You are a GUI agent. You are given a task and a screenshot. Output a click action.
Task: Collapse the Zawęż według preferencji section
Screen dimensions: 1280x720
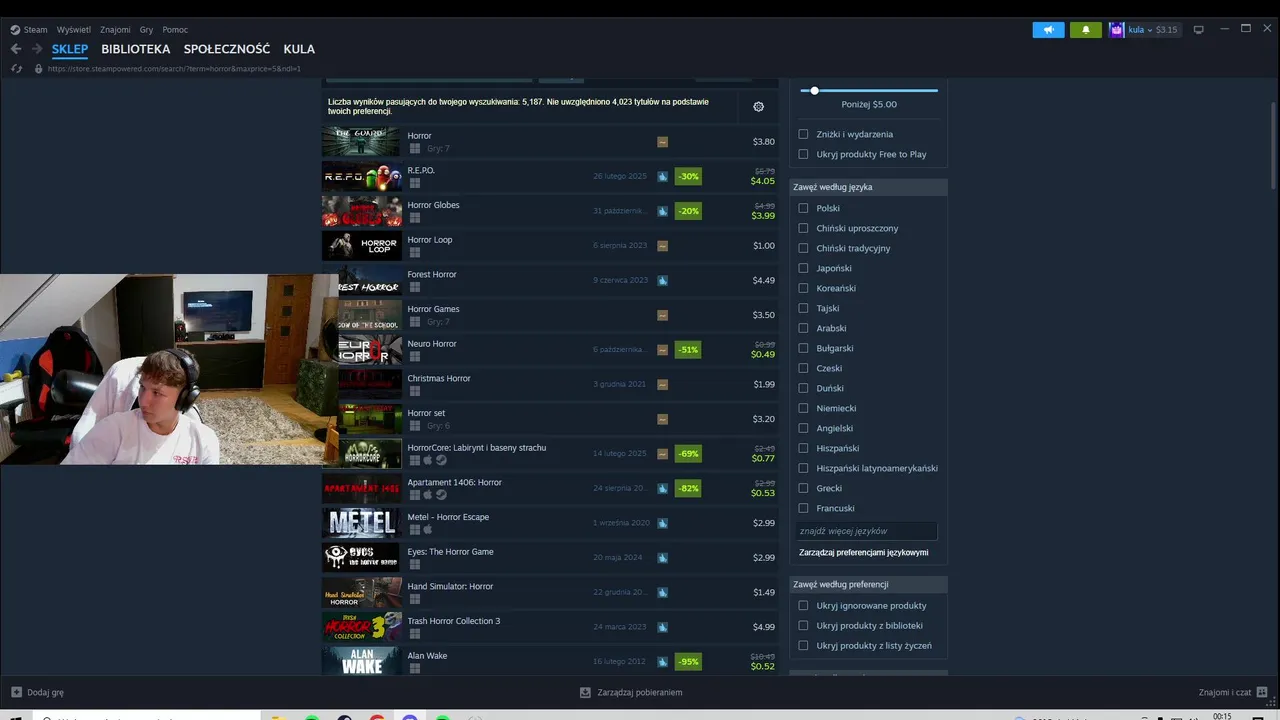click(x=868, y=584)
